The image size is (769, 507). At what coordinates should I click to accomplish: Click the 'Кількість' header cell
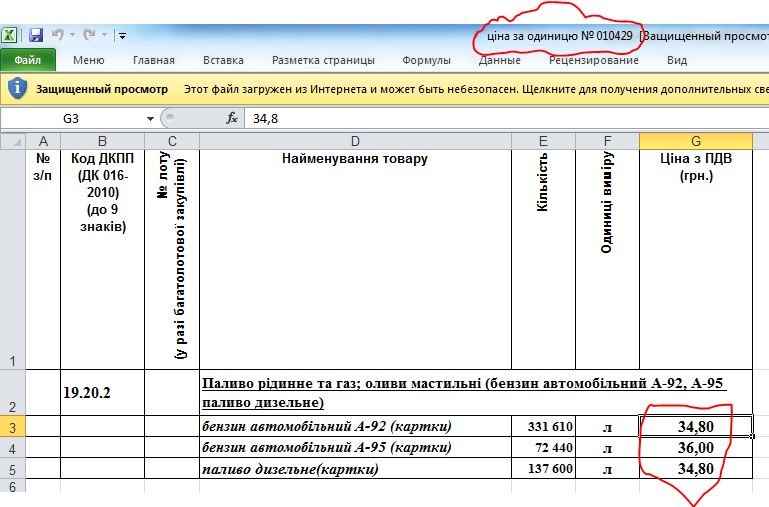coord(543,259)
